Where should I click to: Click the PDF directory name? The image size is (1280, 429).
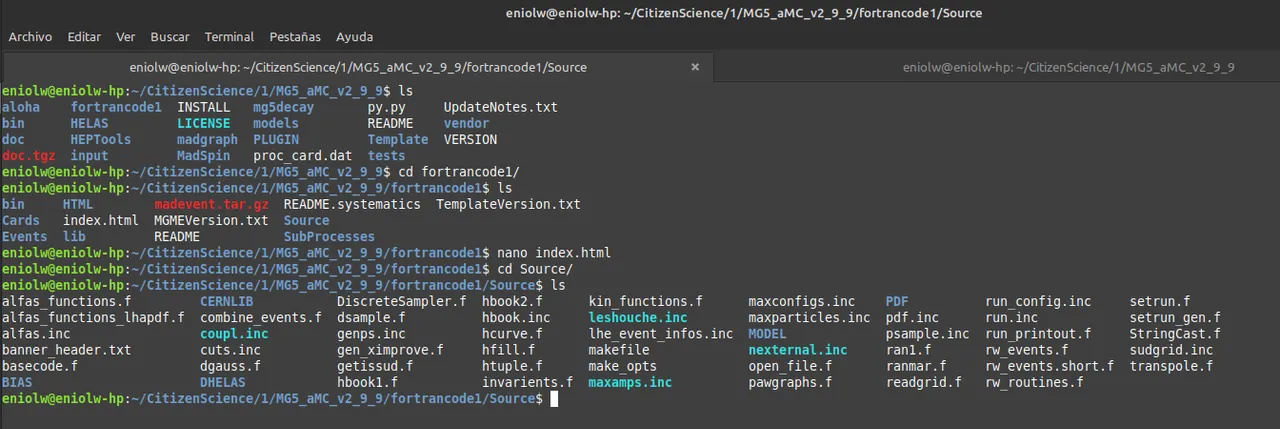click(x=897, y=301)
